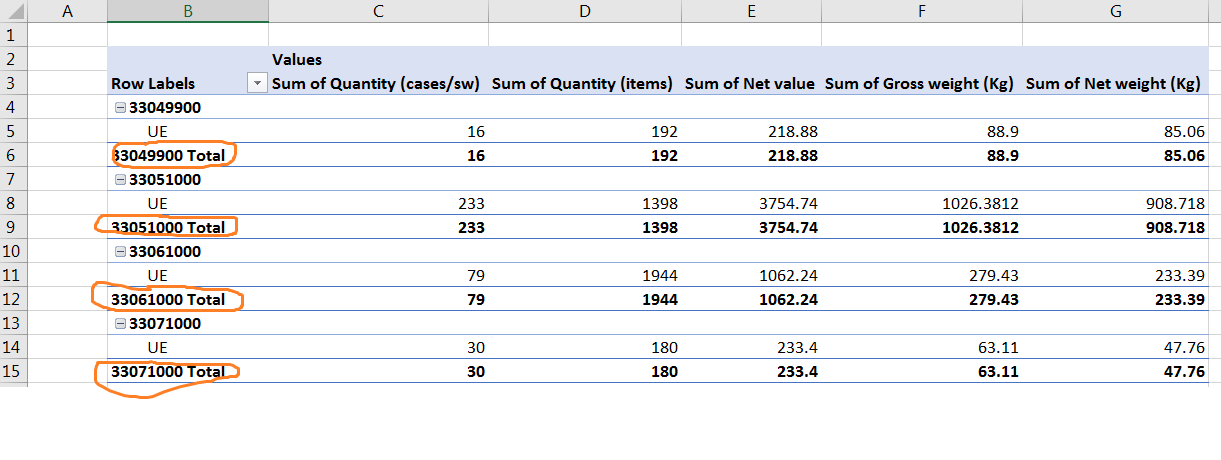Select column E header
The width and height of the screenshot is (1221, 460).
coord(750,12)
